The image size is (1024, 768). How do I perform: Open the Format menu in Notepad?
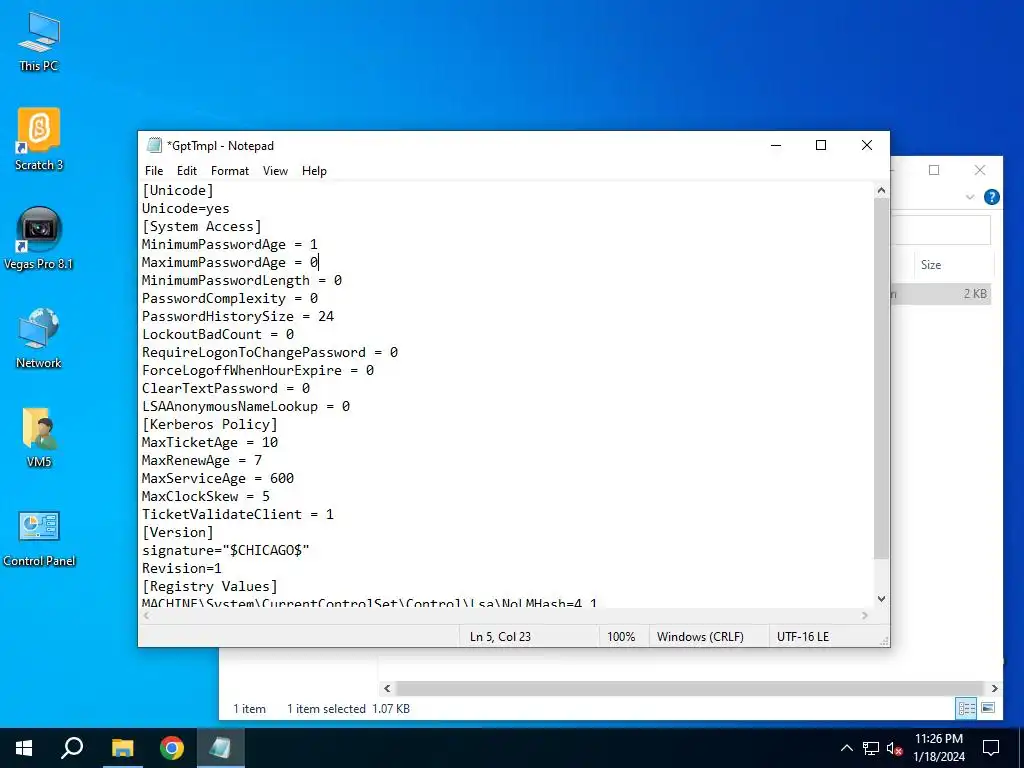point(230,170)
